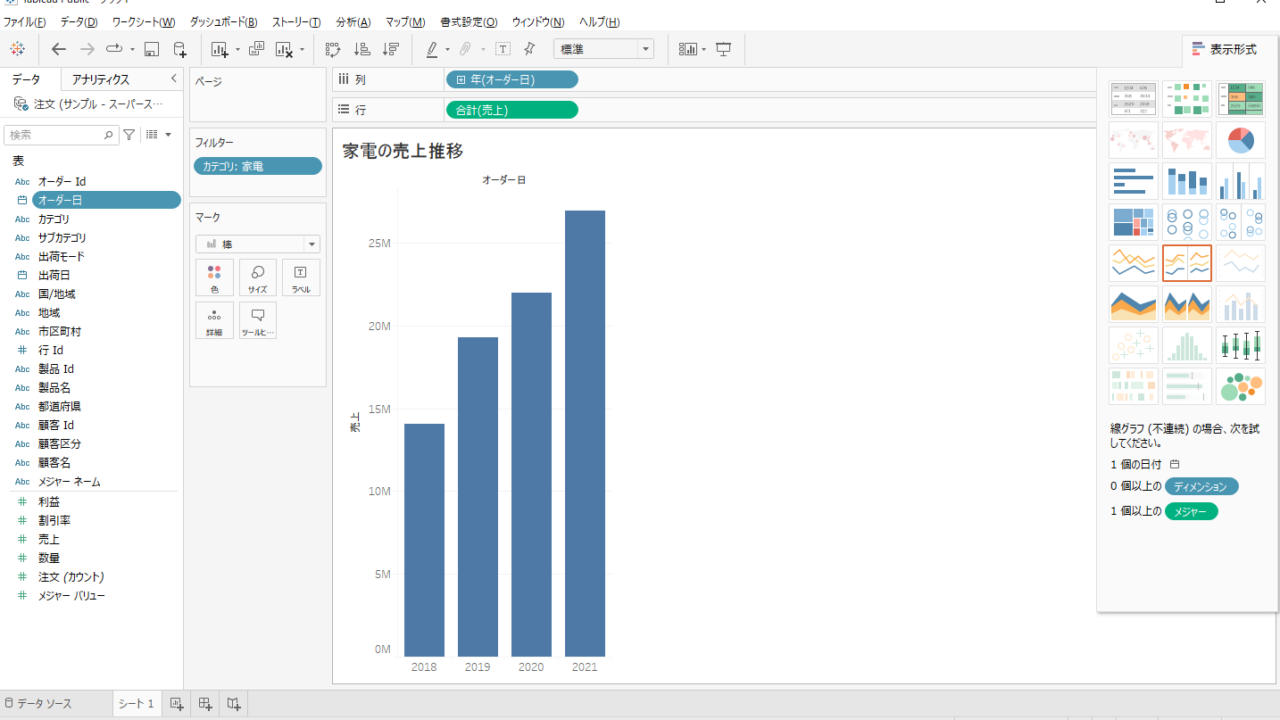Select the 売上 measure field
Screen dimensions: 1280x720
pos(49,539)
